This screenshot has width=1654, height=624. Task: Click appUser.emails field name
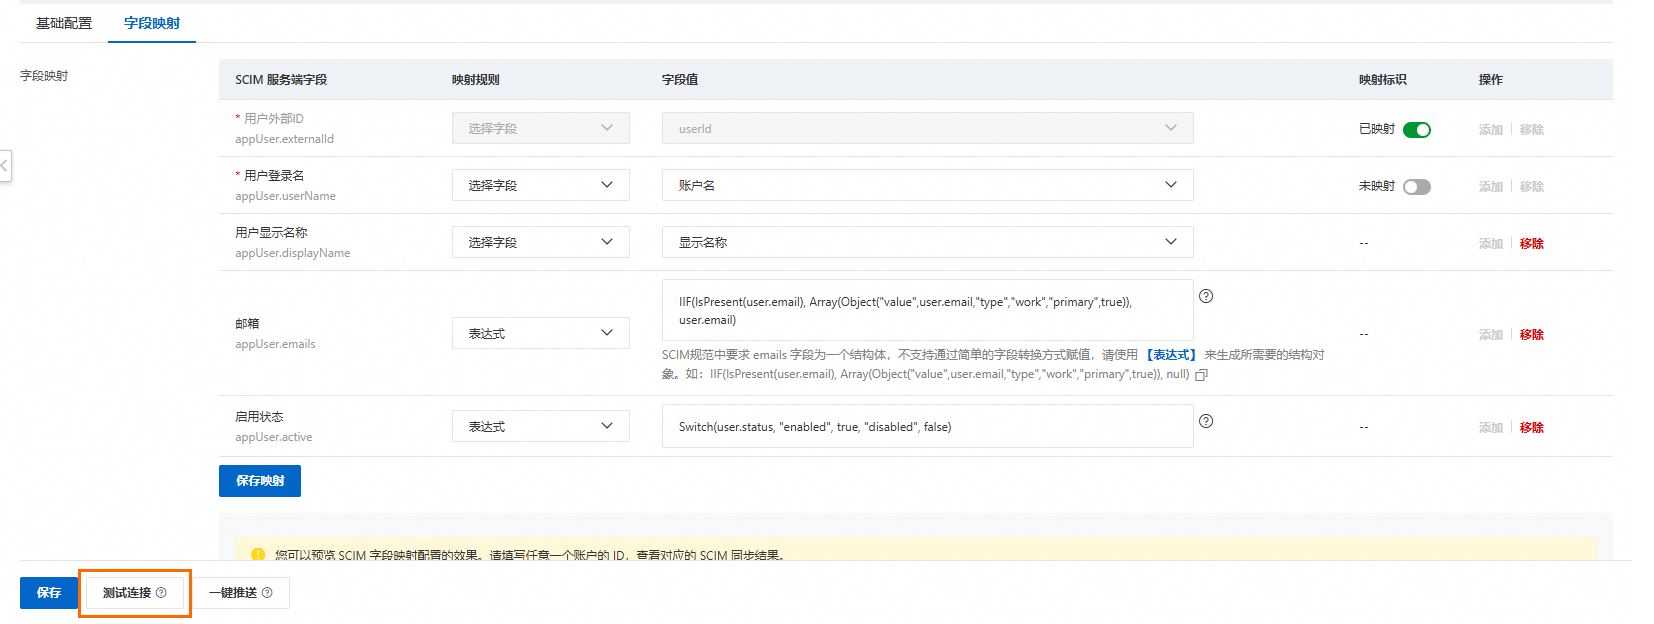[x=275, y=344]
